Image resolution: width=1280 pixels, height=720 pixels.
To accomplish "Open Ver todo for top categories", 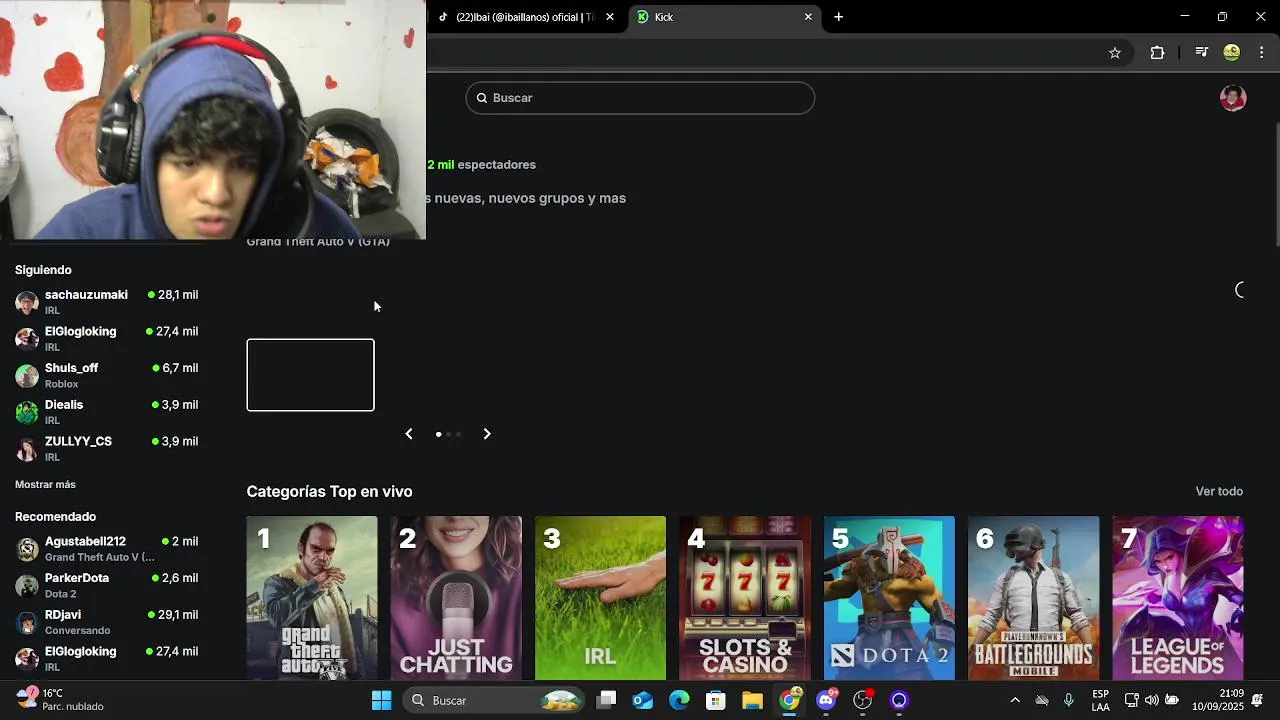I will [x=1219, y=491].
